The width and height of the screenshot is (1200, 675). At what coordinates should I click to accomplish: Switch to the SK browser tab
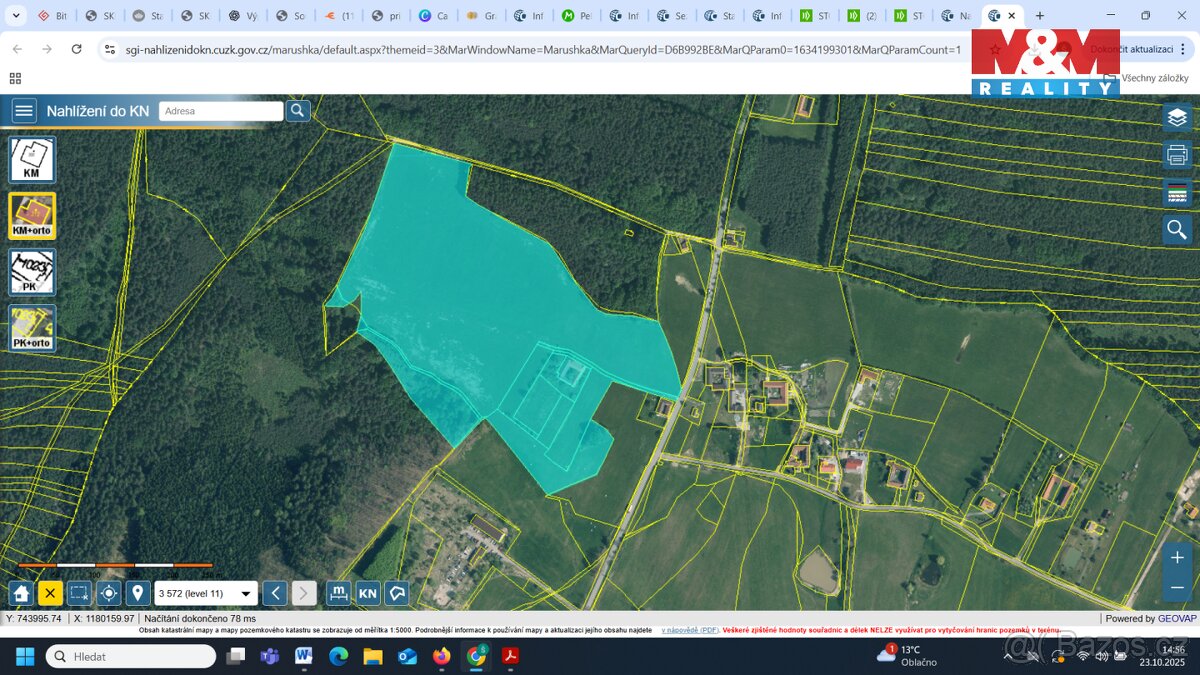(x=98, y=15)
